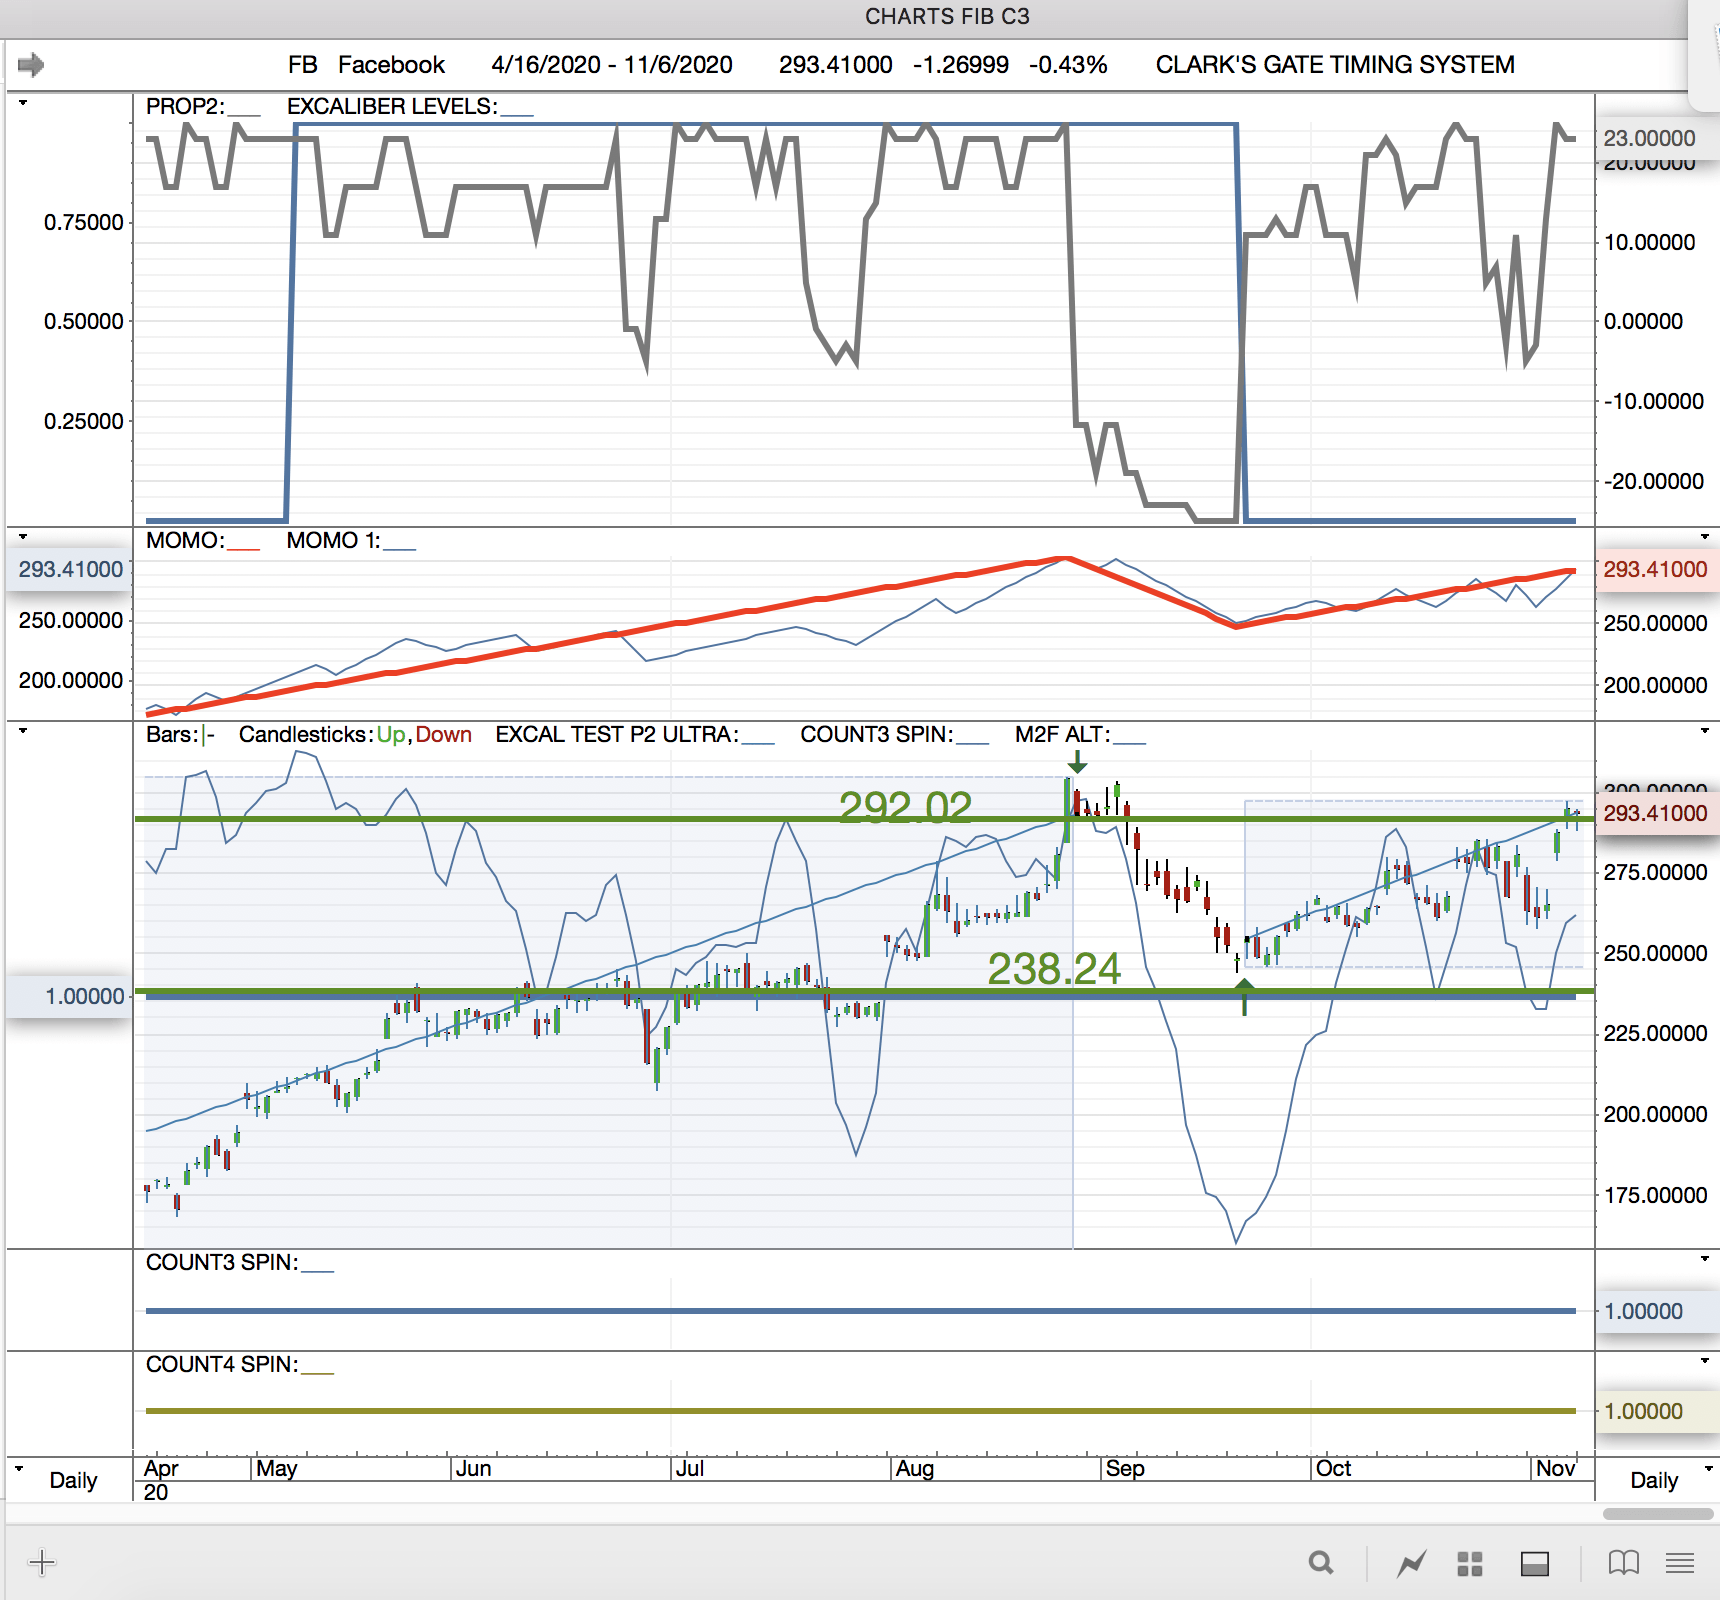This screenshot has width=1720, height=1600.
Task: Click the Sep label on time axis
Action: click(x=1125, y=1468)
